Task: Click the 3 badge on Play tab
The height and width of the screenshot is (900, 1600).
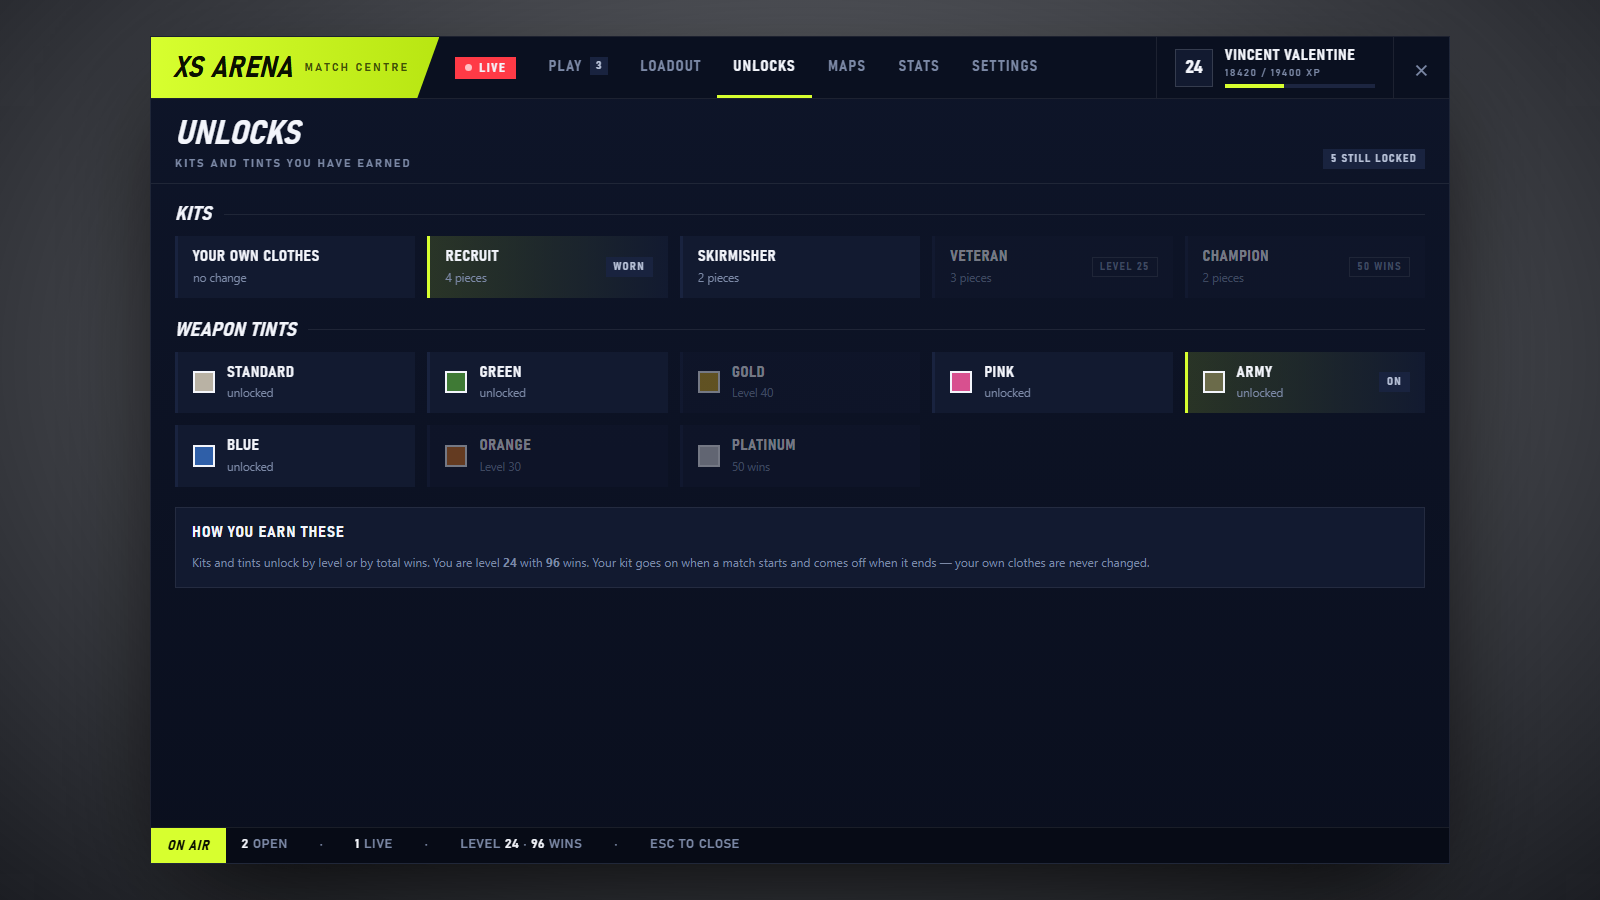Action: click(x=599, y=66)
